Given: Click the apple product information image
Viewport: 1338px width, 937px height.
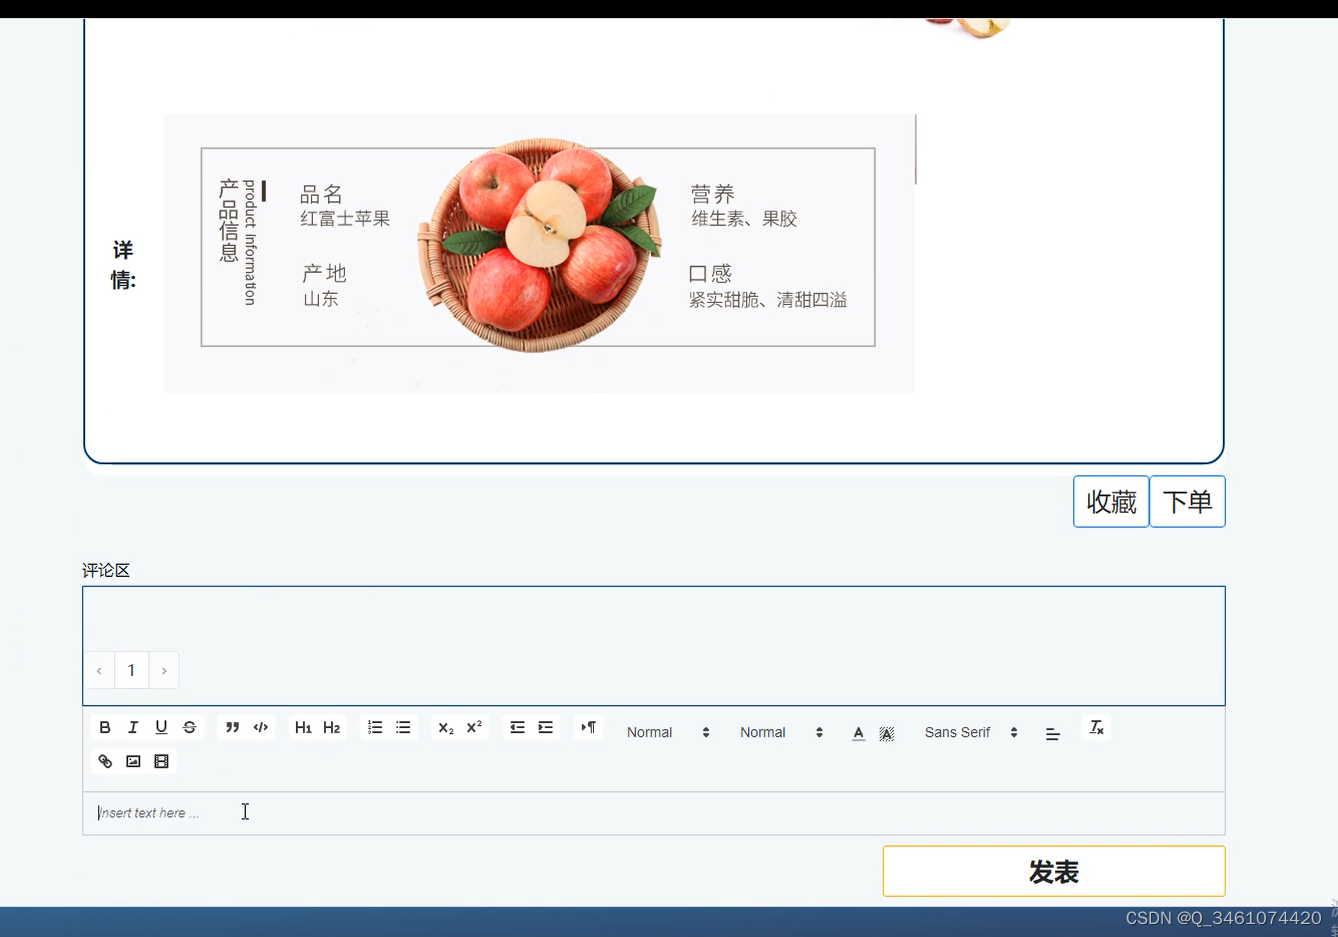Looking at the screenshot, I should point(540,254).
